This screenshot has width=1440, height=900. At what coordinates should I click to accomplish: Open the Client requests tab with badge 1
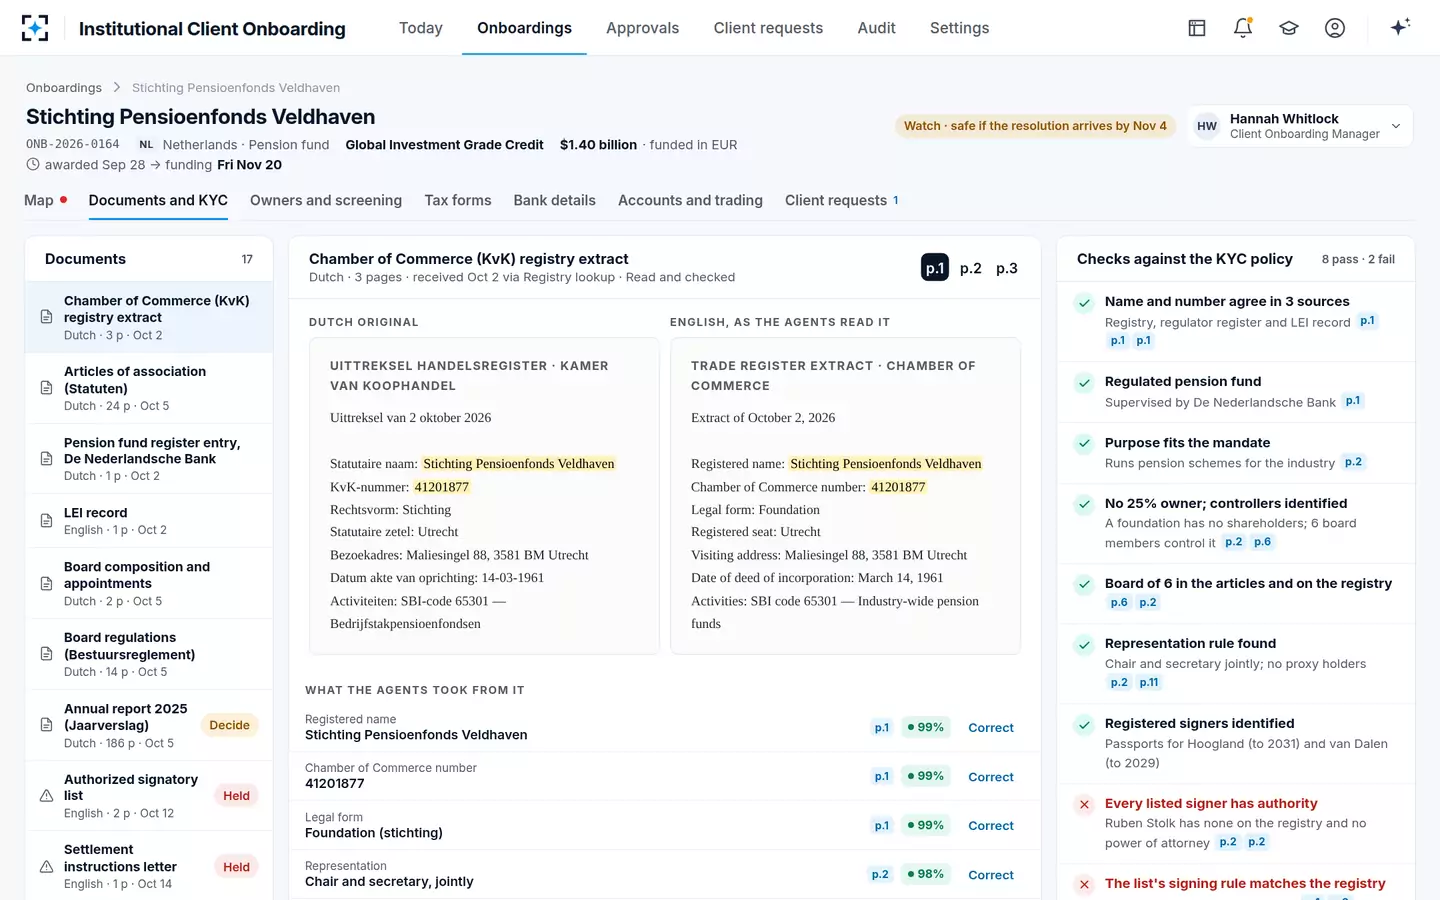pos(841,200)
